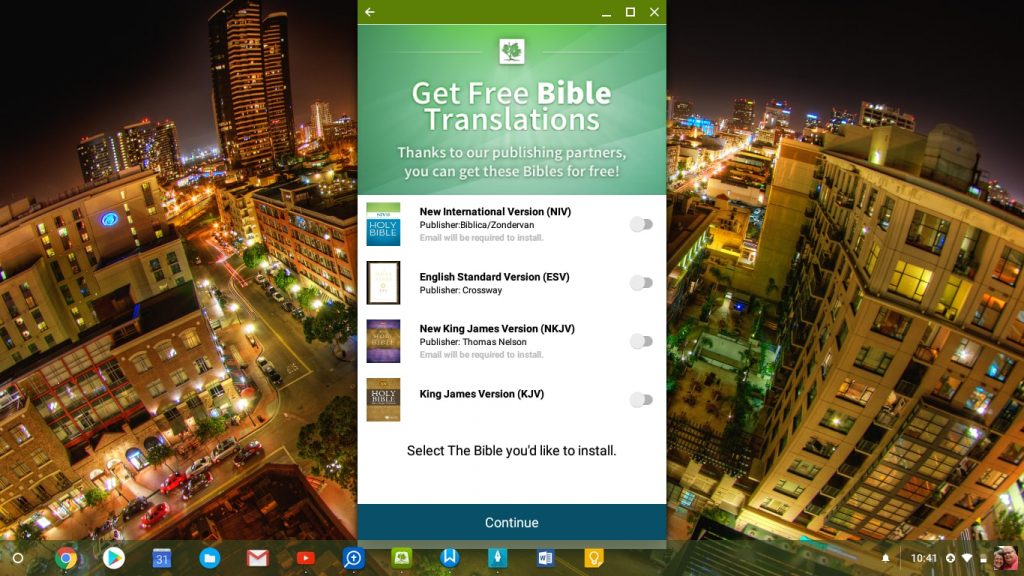Viewport: 1024px width, 576px height.
Task: Click the Bible app tree logo icon
Action: (512, 52)
